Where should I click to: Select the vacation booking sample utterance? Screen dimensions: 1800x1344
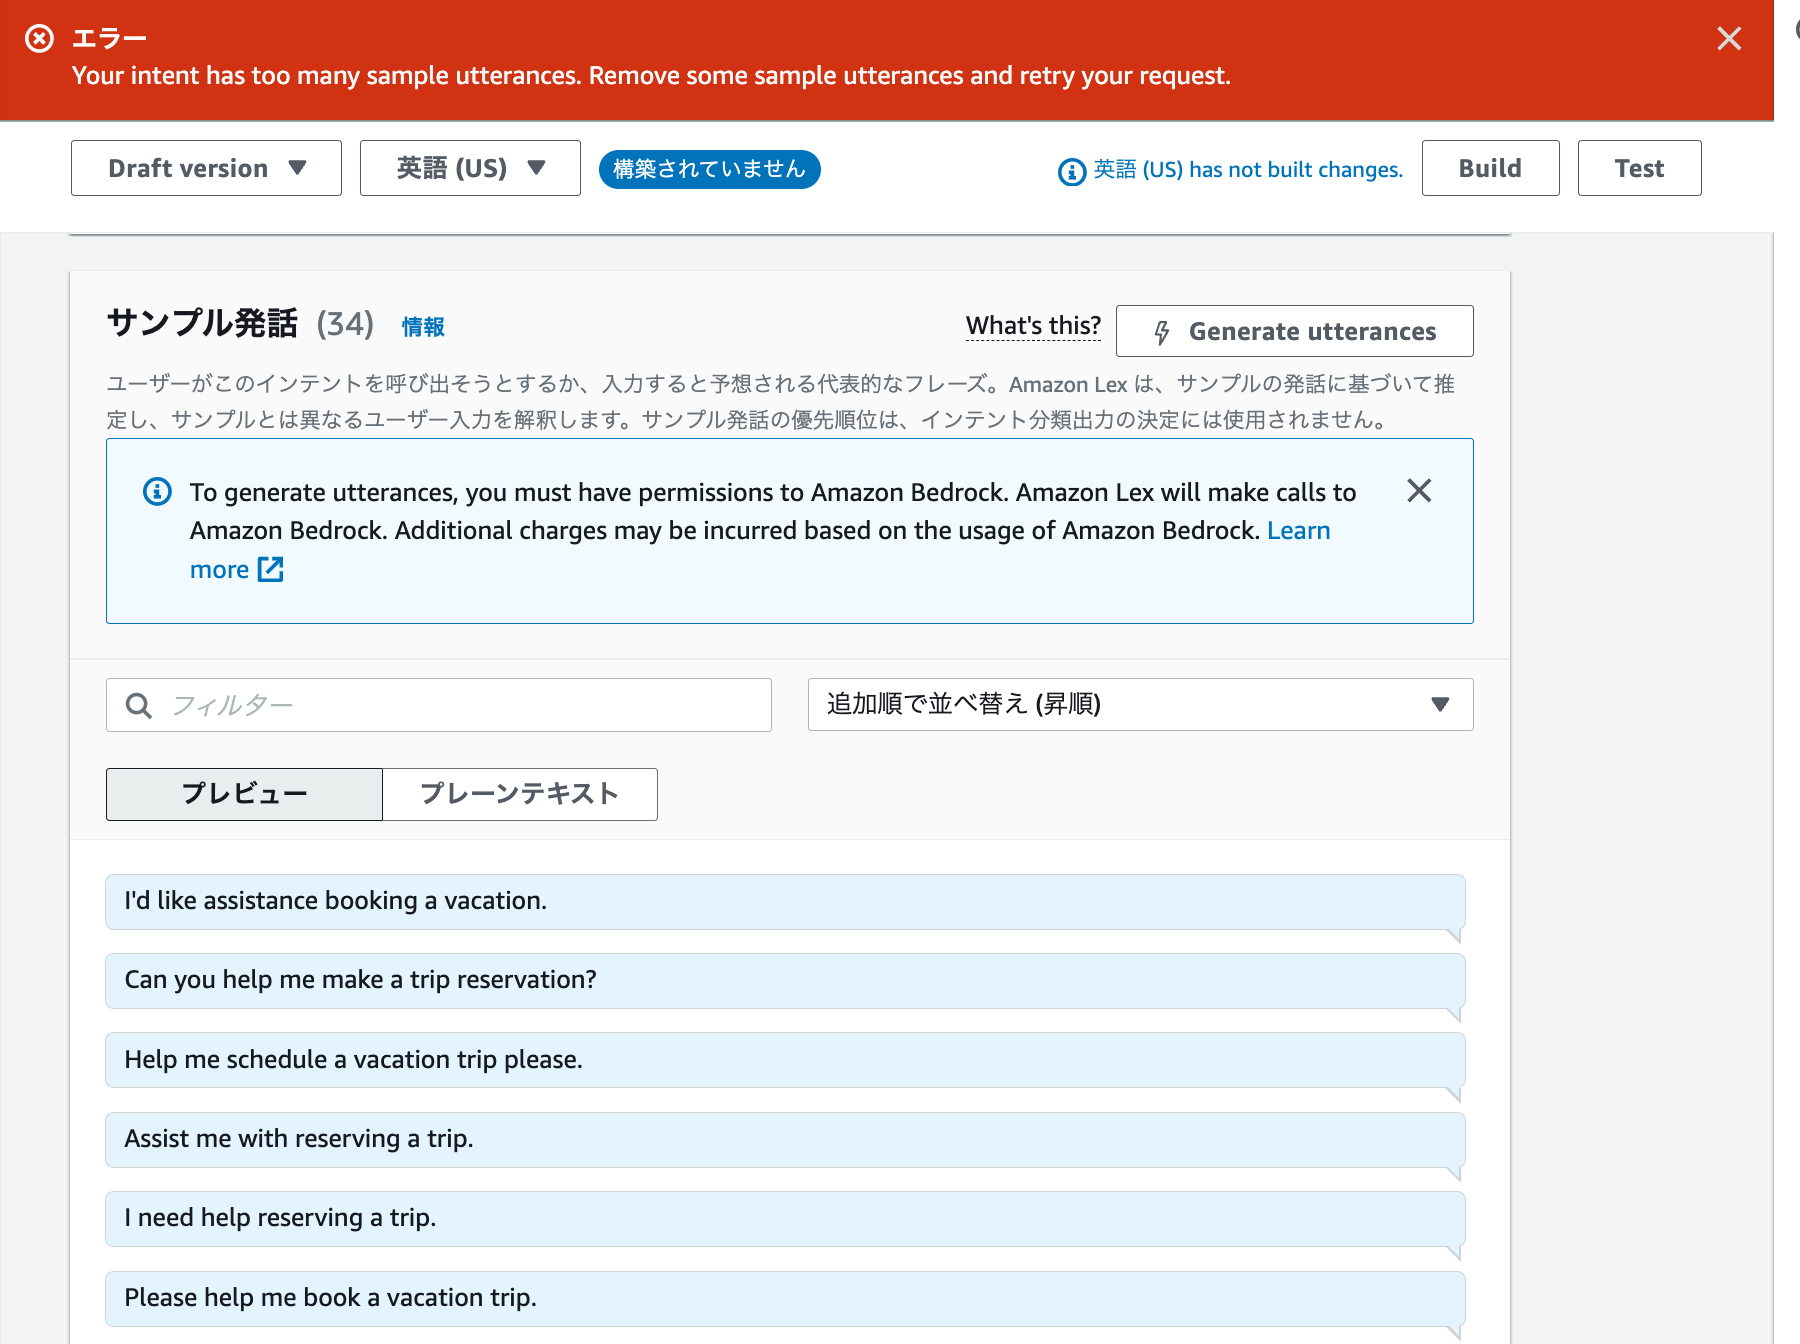(x=784, y=901)
